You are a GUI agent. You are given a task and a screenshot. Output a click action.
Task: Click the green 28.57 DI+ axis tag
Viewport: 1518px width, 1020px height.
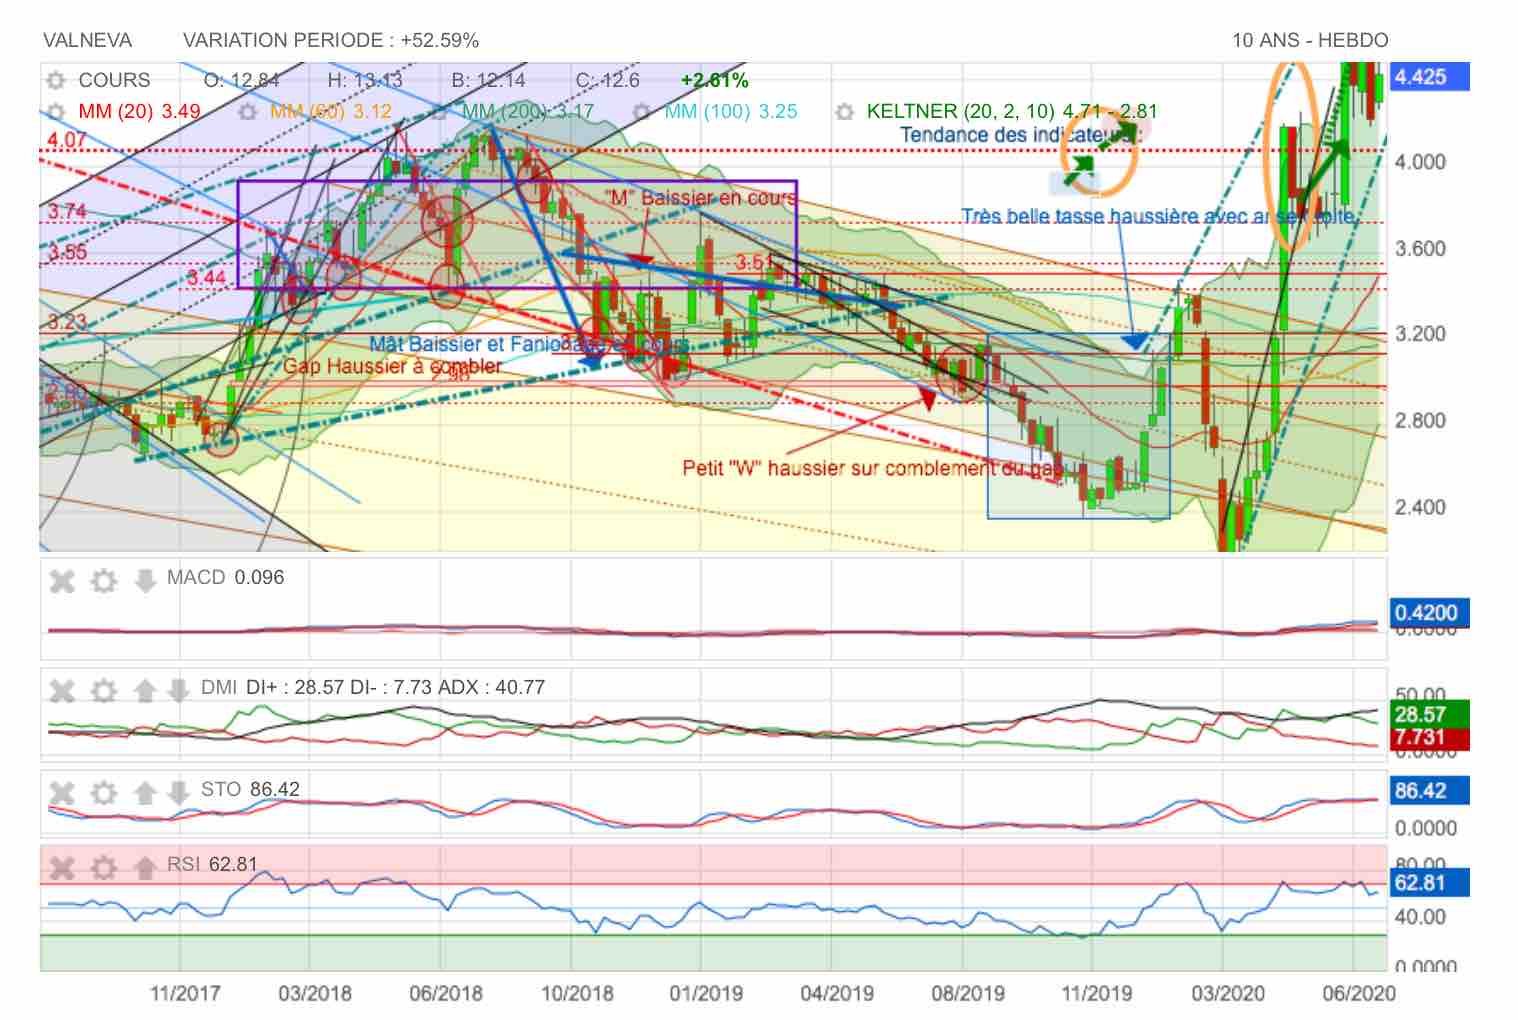(1429, 714)
